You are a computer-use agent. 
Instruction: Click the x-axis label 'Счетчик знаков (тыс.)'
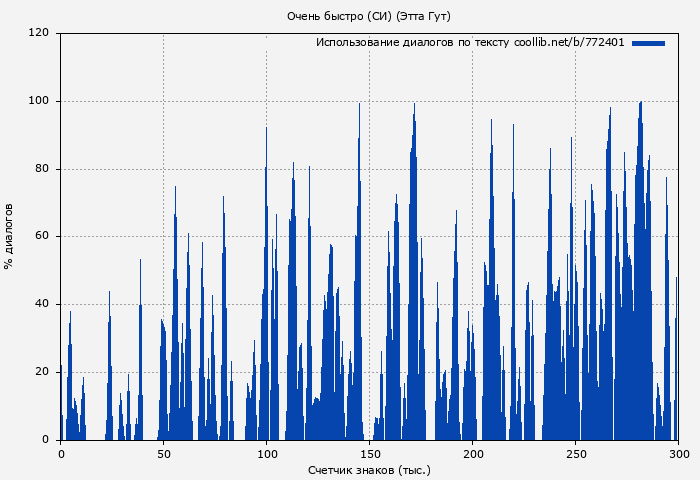pos(369,469)
